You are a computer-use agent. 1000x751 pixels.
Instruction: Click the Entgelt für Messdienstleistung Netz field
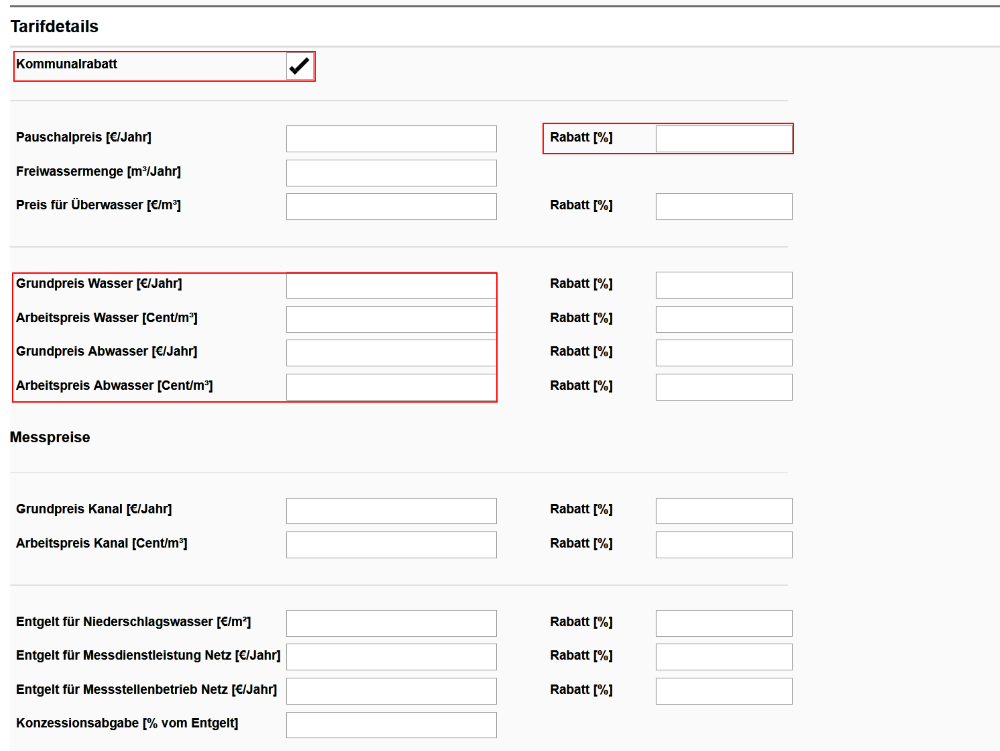(391, 657)
